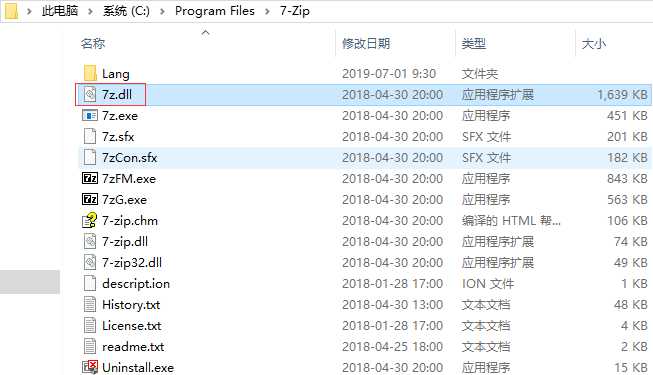
Task: Click the 2019-07-01 9:30 date cell
Action: pyautogui.click(x=389, y=74)
